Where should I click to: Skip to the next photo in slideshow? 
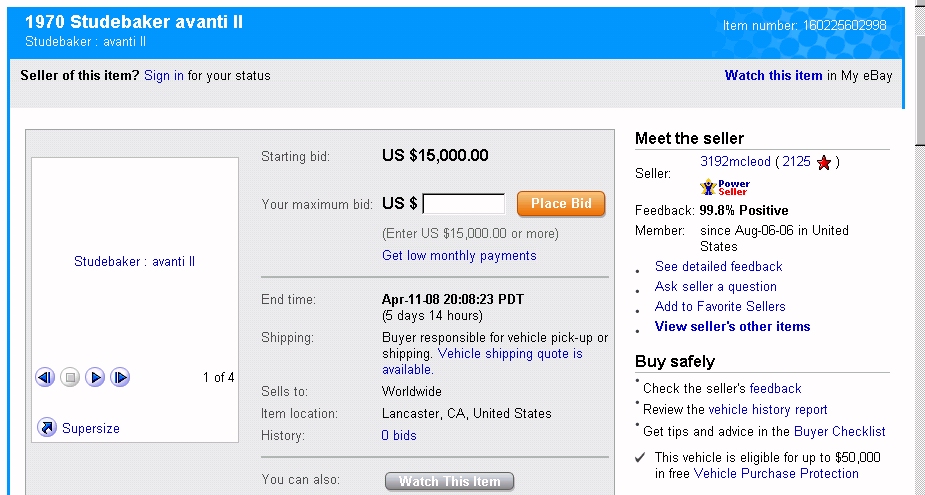pyautogui.click(x=120, y=377)
